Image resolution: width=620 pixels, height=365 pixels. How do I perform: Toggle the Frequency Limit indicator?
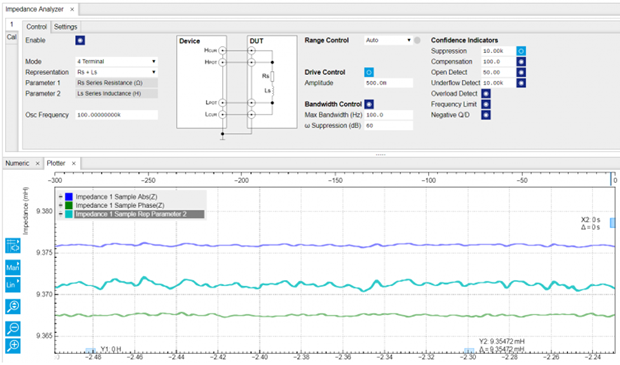(486, 104)
